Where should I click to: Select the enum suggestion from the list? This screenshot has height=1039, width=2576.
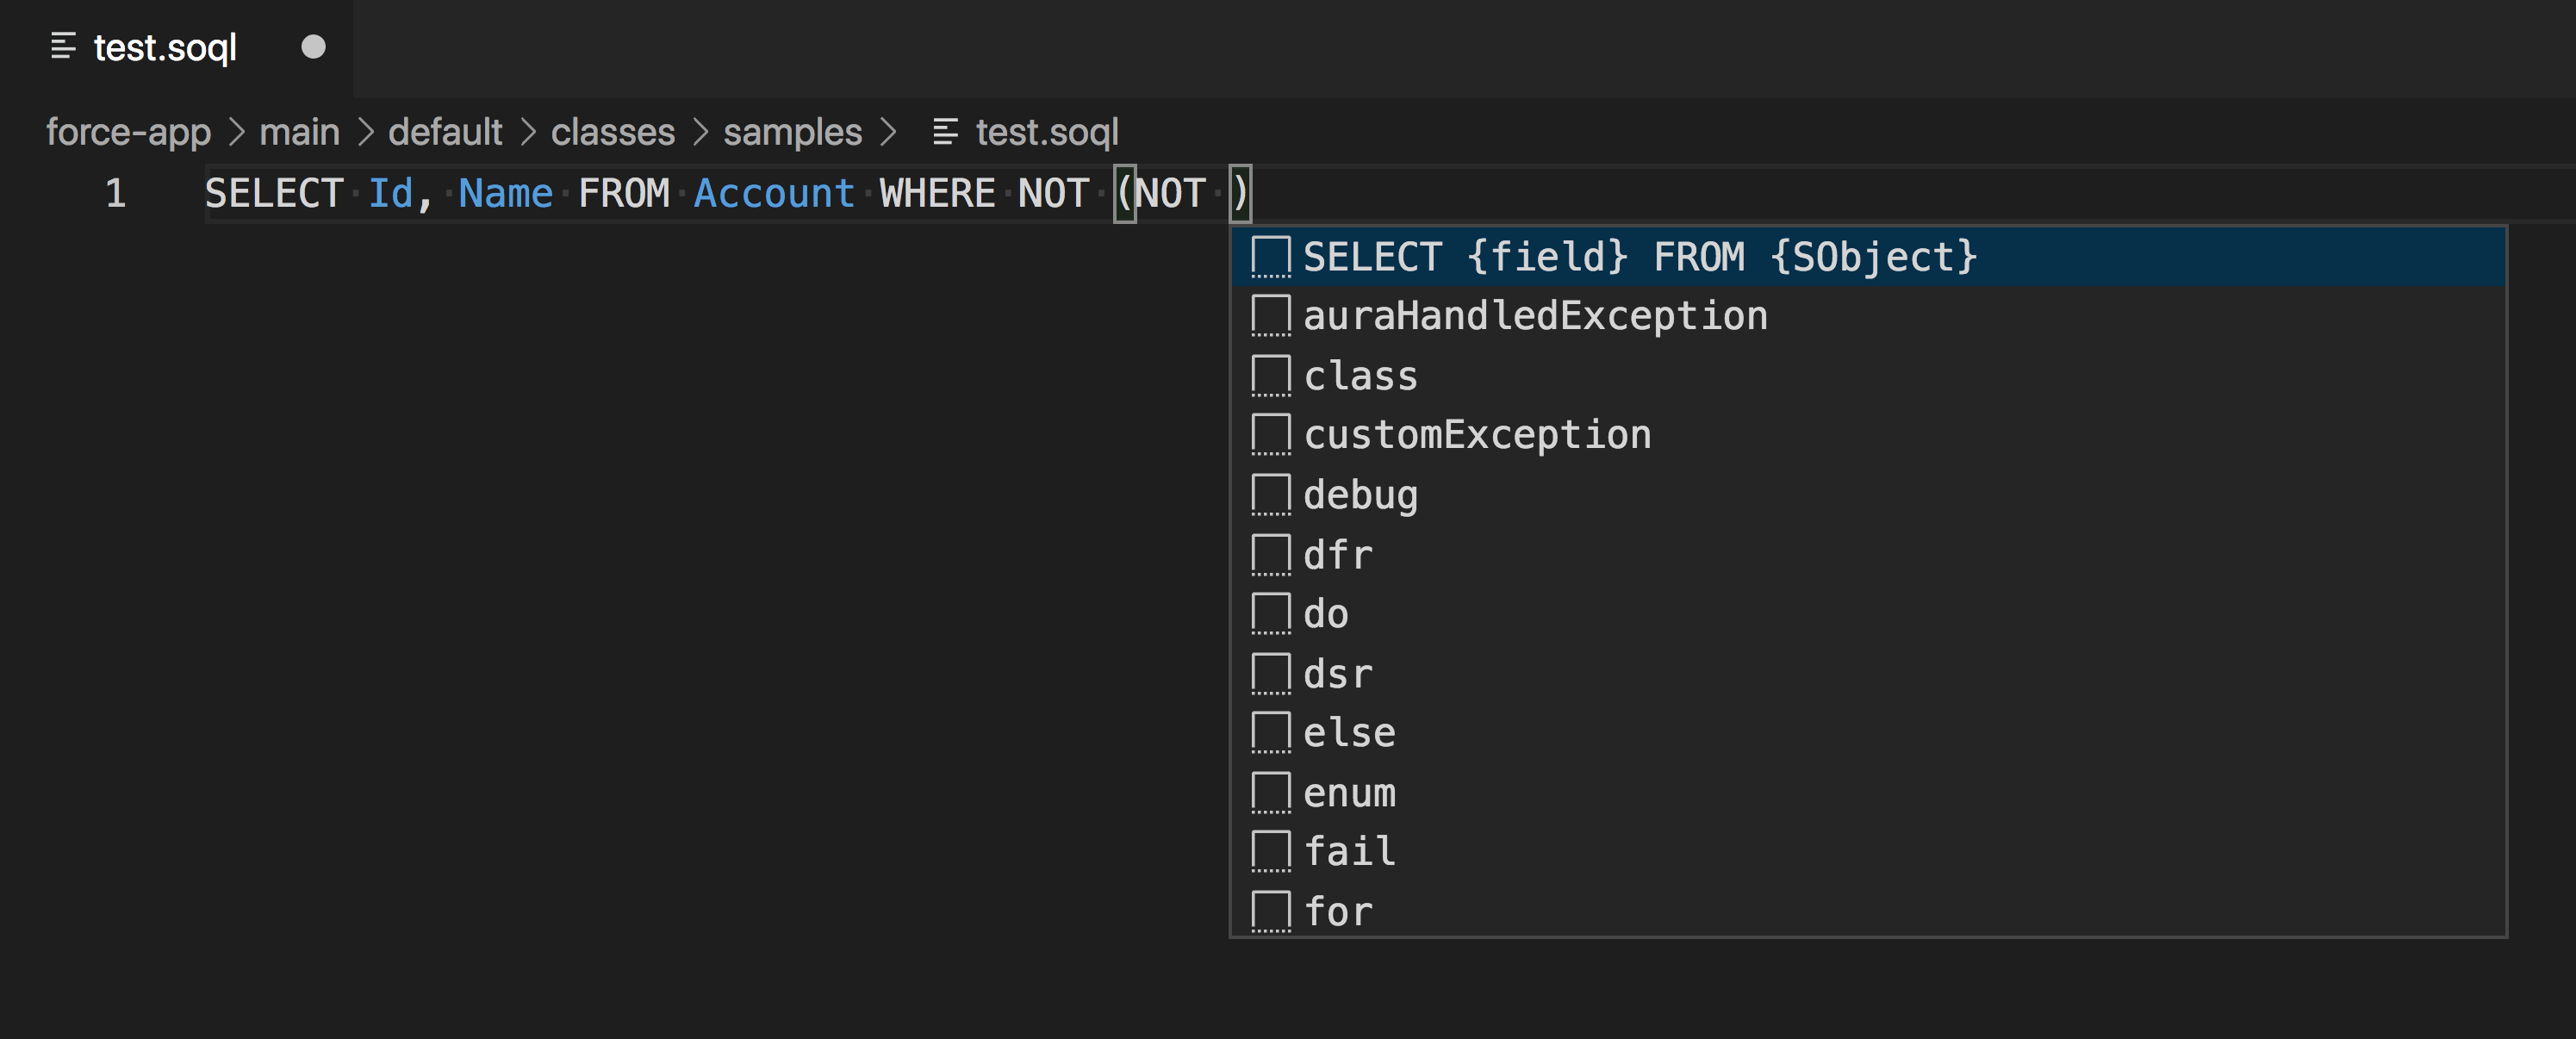[x=1348, y=791]
